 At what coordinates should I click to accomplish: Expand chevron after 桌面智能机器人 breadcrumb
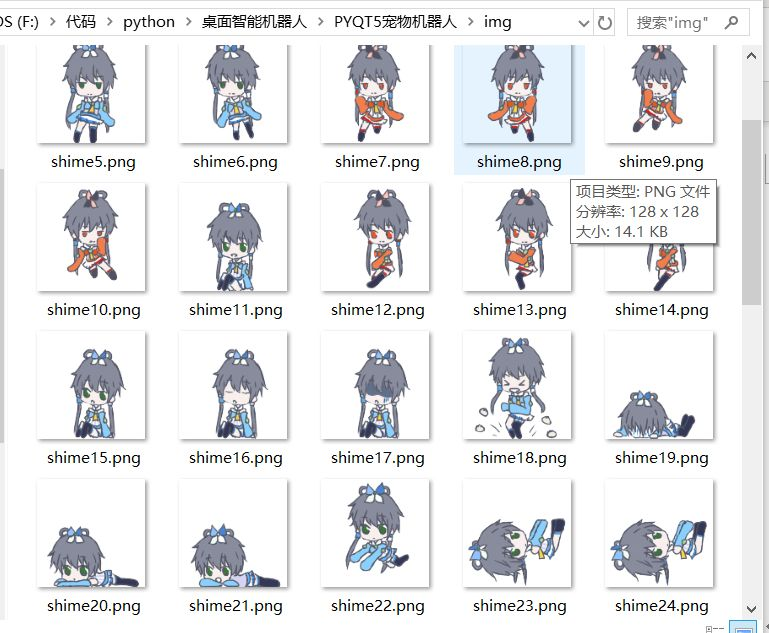pos(321,22)
